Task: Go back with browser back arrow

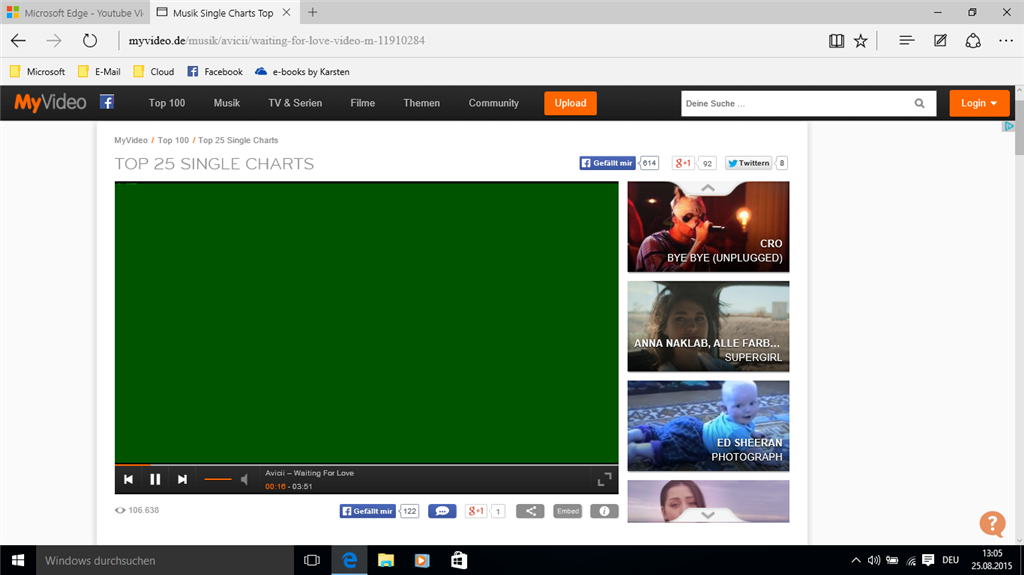Action: click(x=18, y=41)
